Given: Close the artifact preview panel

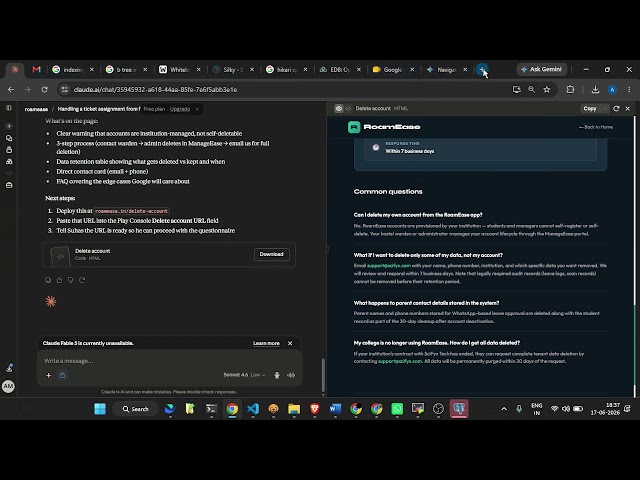Looking at the screenshot, I should (628, 109).
